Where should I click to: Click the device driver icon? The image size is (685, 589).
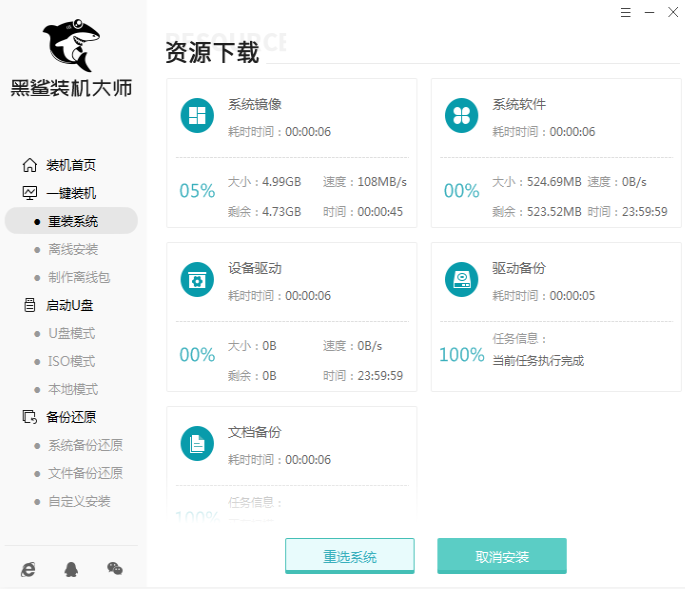(197, 280)
